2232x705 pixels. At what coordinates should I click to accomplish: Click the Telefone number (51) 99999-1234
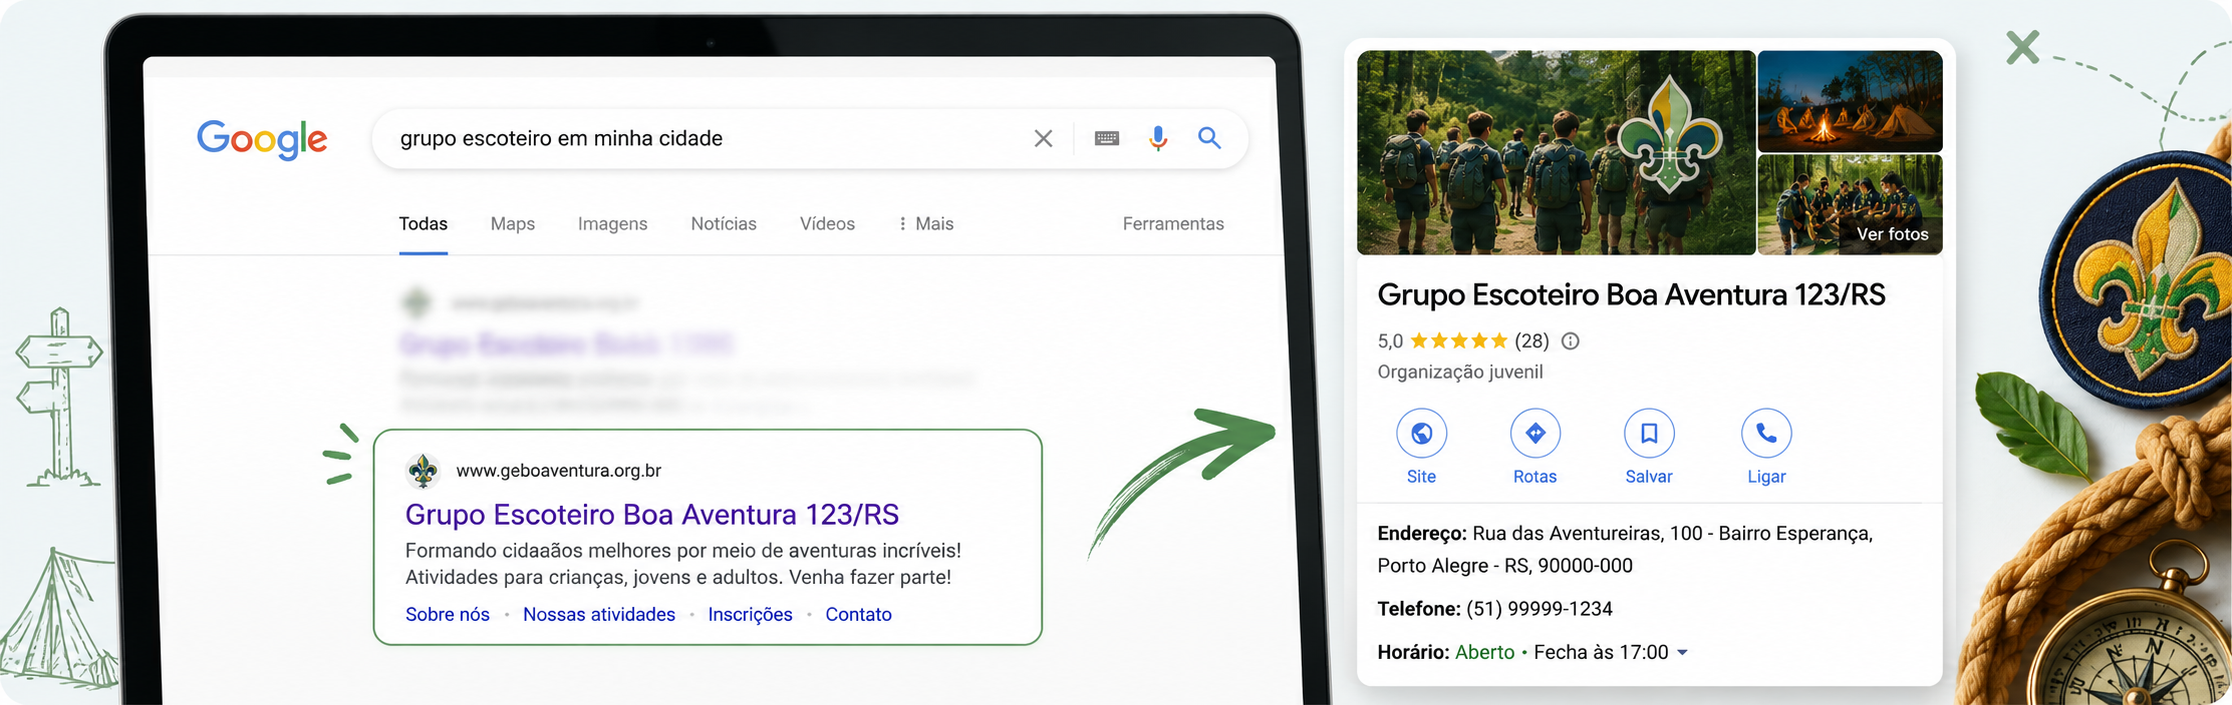1539,609
